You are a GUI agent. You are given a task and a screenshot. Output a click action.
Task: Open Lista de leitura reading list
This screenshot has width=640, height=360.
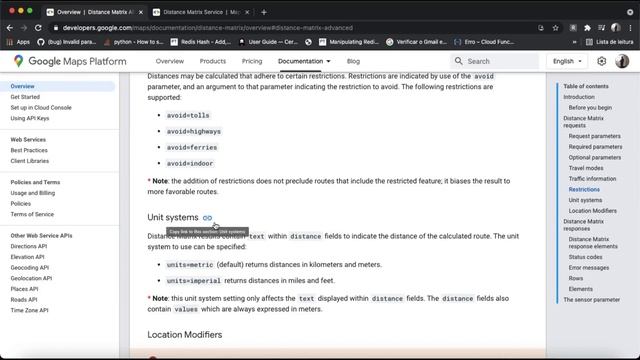(x=610, y=42)
